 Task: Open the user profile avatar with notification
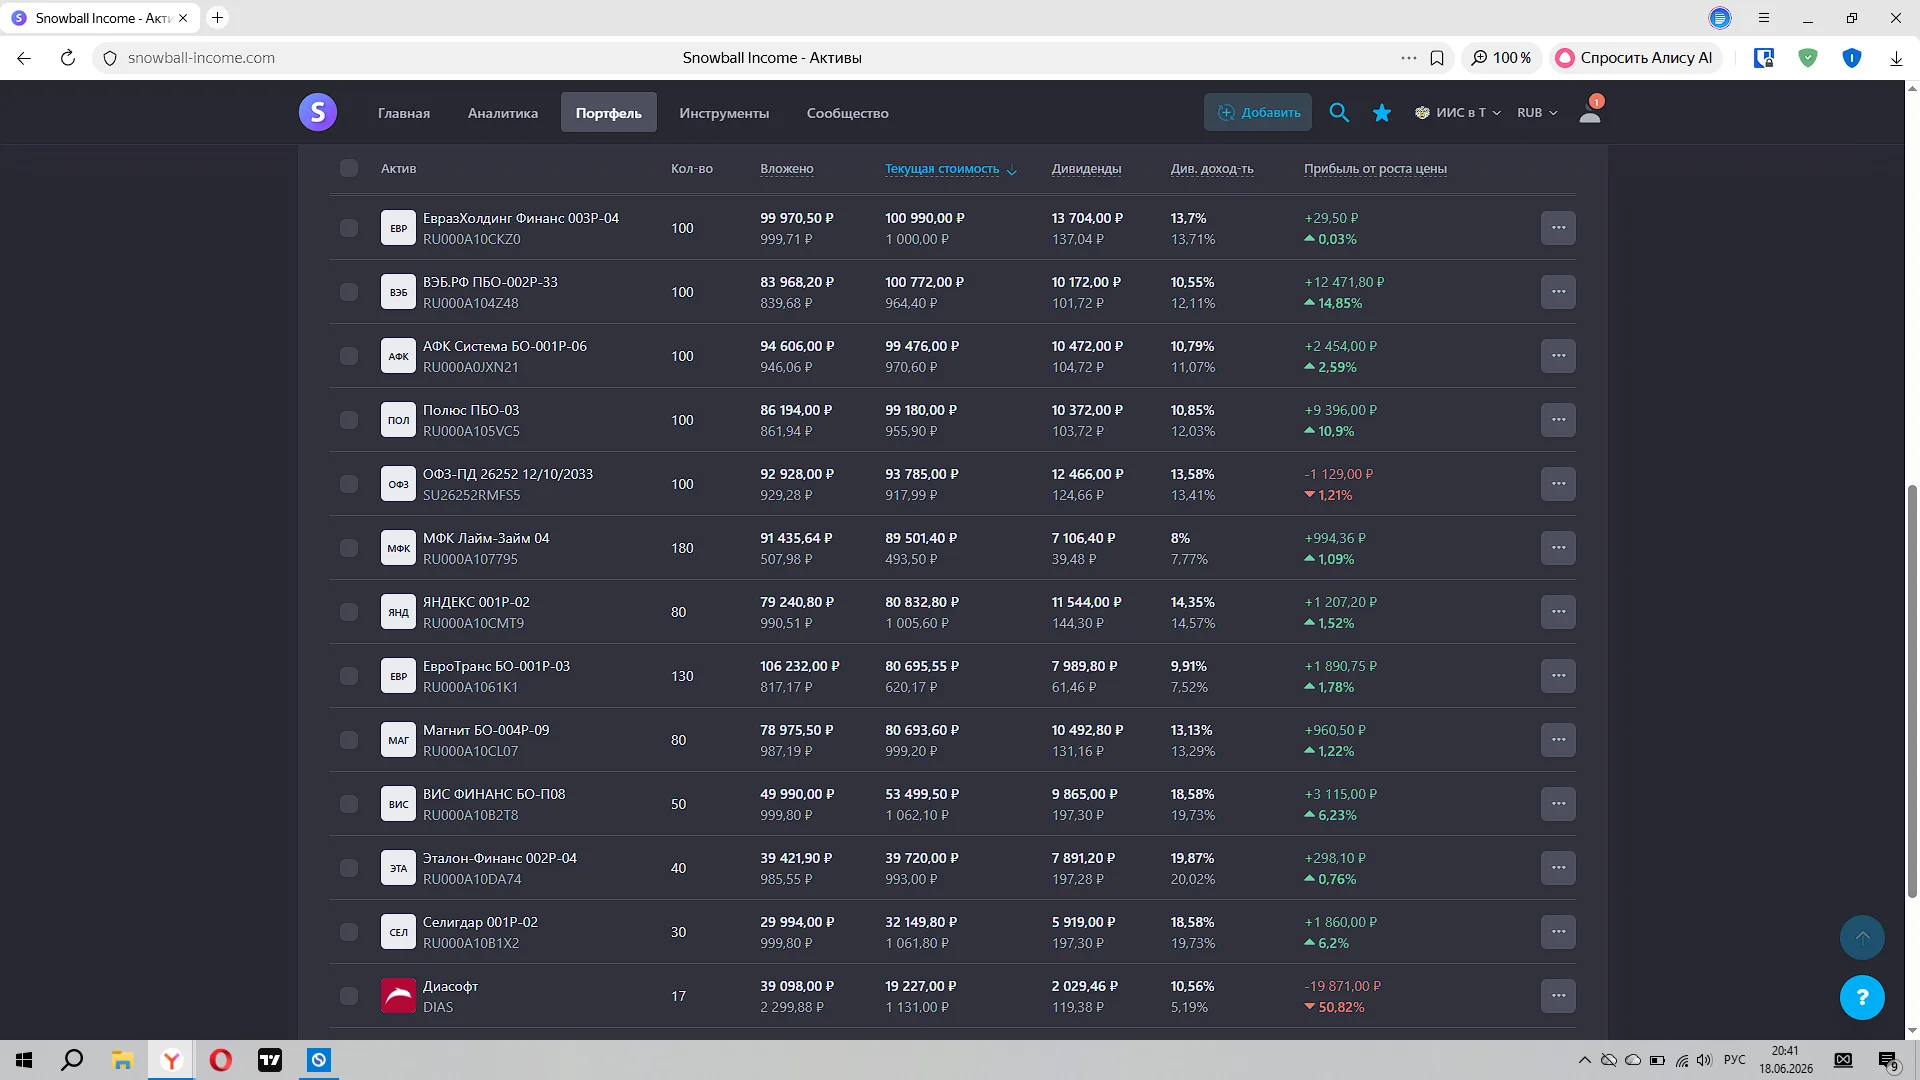point(1590,111)
